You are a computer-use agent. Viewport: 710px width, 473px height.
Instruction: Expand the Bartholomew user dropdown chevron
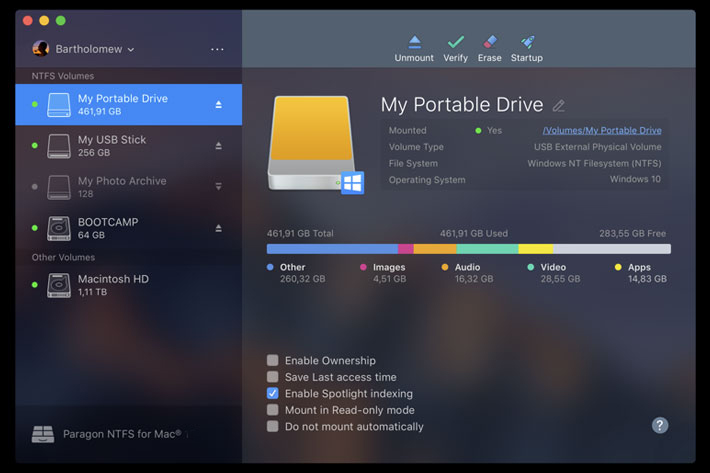131,49
